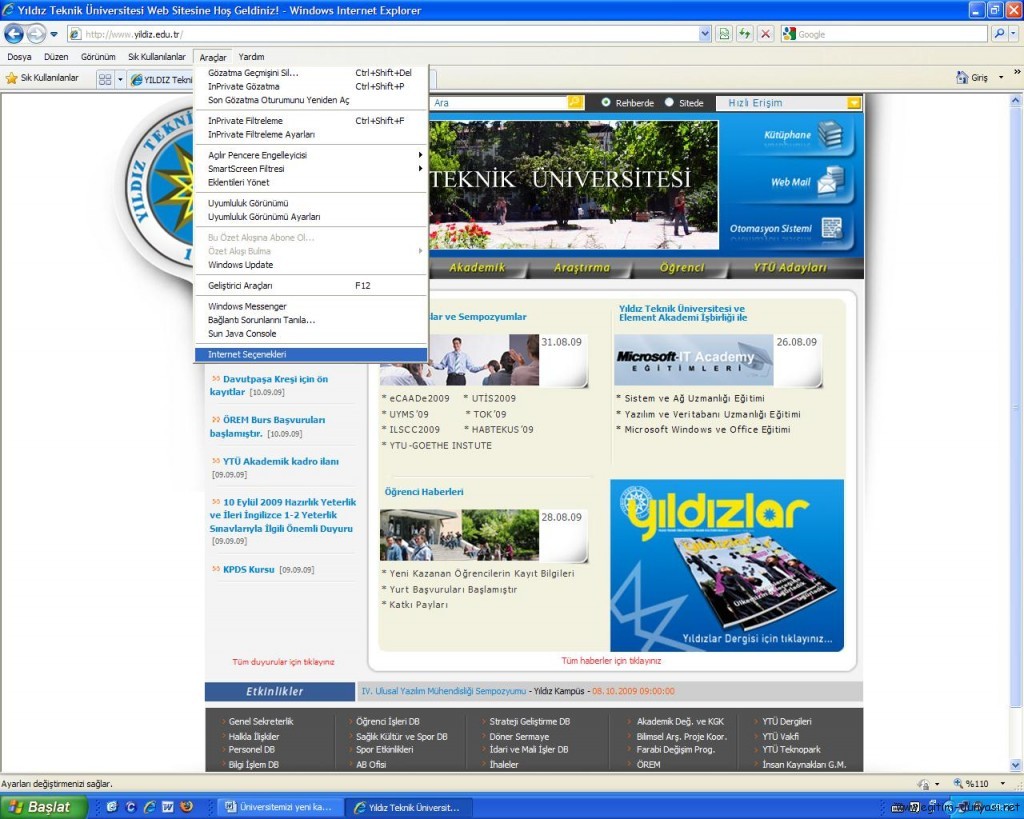Click the Başlat start button
Image resolution: width=1024 pixels, height=819 pixels.
(x=40, y=806)
